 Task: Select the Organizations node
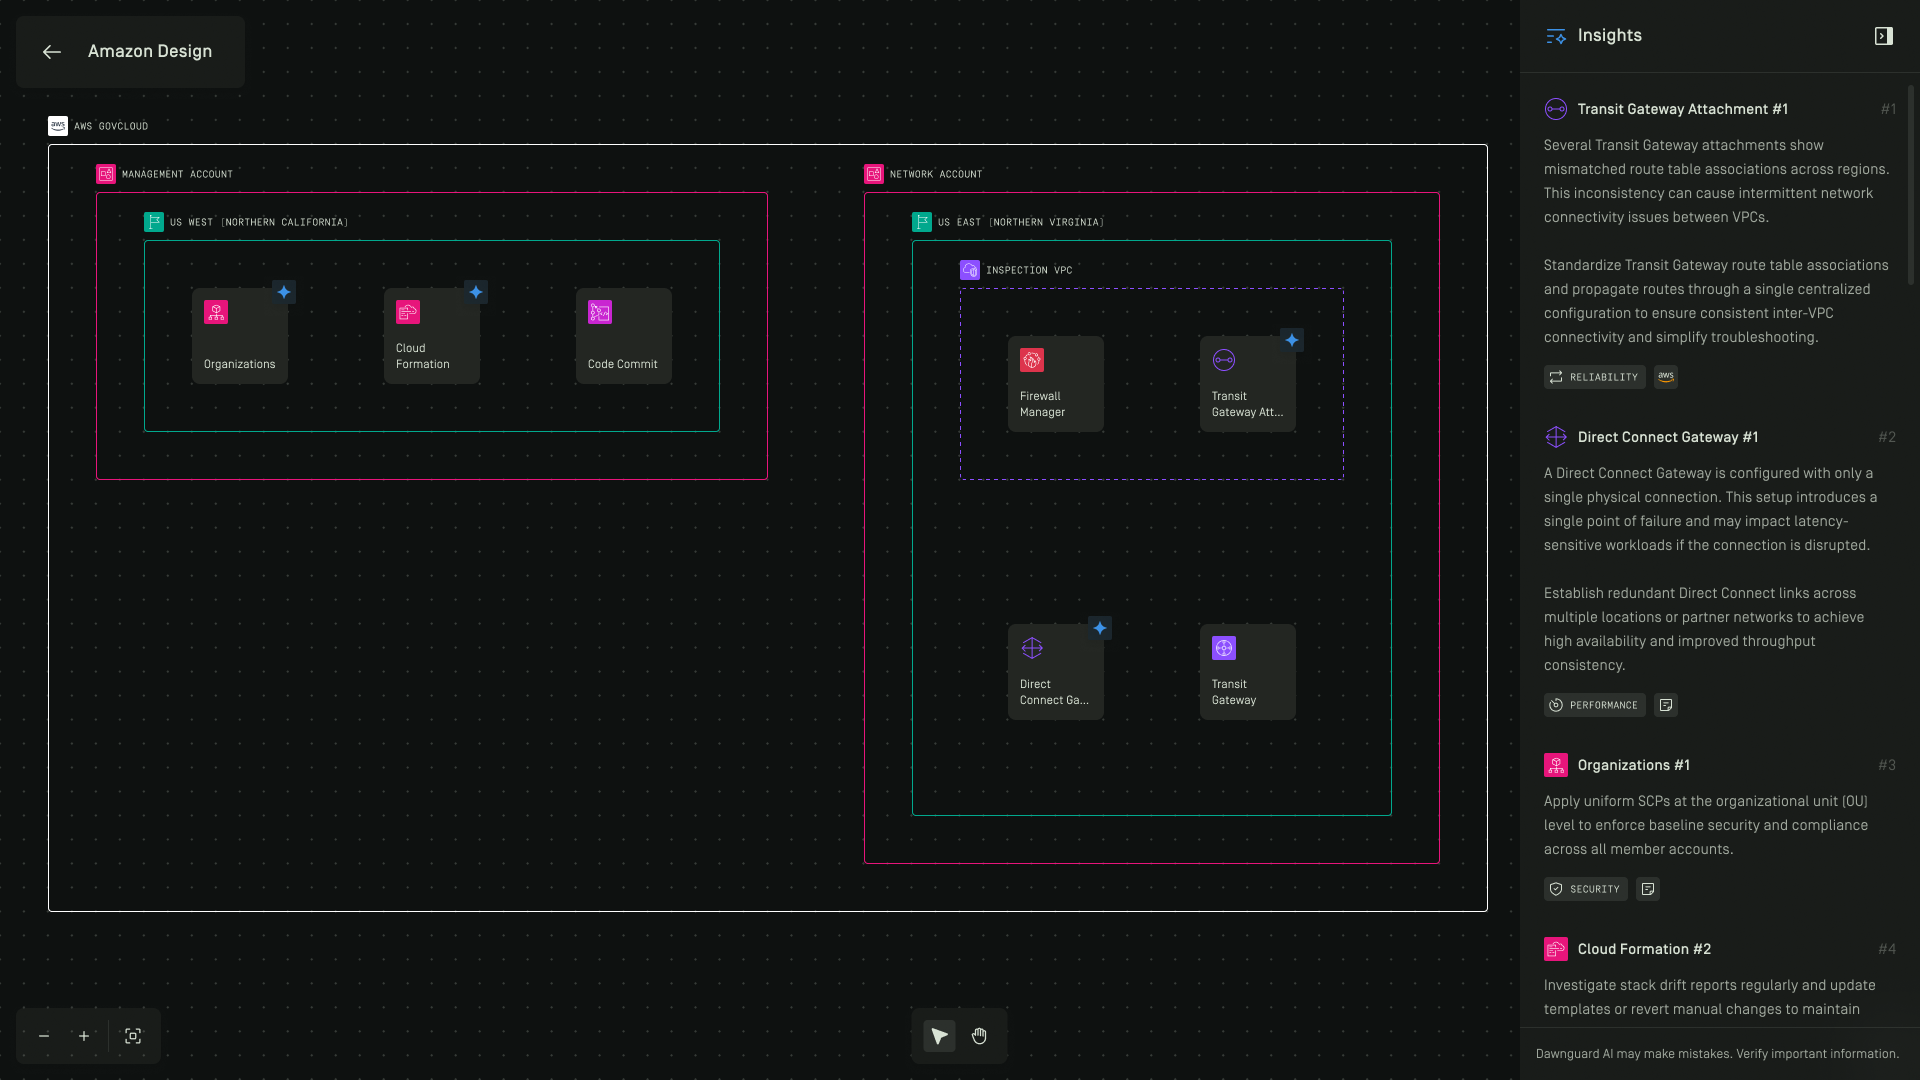239,337
